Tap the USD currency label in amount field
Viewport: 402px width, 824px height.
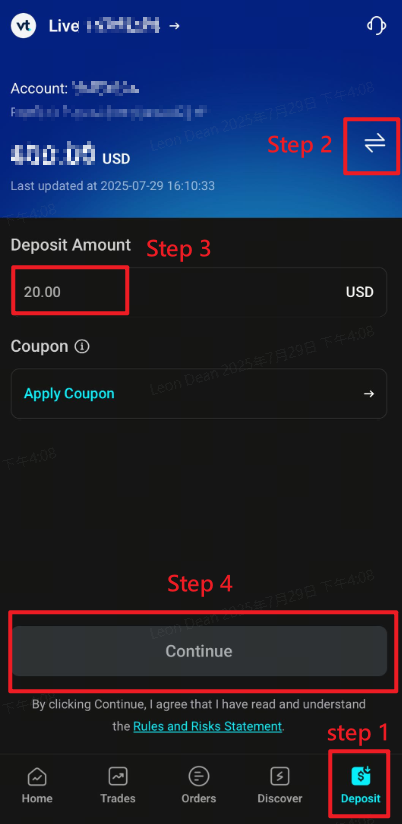(359, 292)
